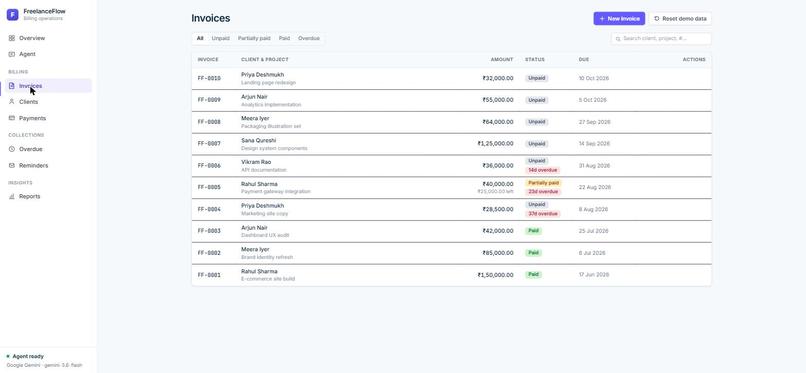
Task: Select invoice number FF-0007
Action: pyautogui.click(x=209, y=144)
